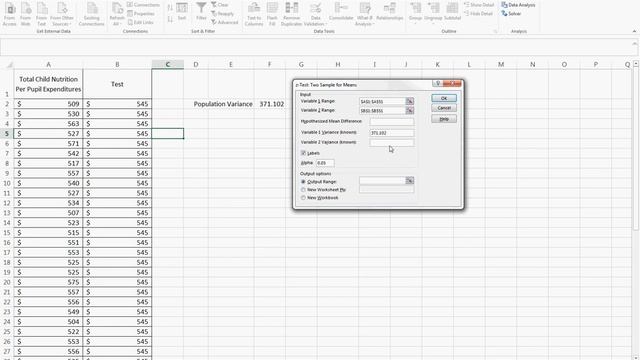Screen dimensions: 640x360
Task: Select New Workbook radio button
Action: [x=303, y=198]
